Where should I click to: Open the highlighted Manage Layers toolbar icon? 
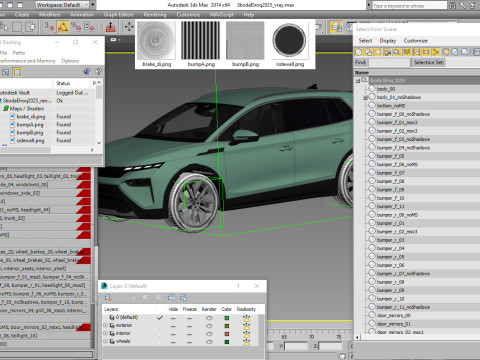(x=336, y=27)
